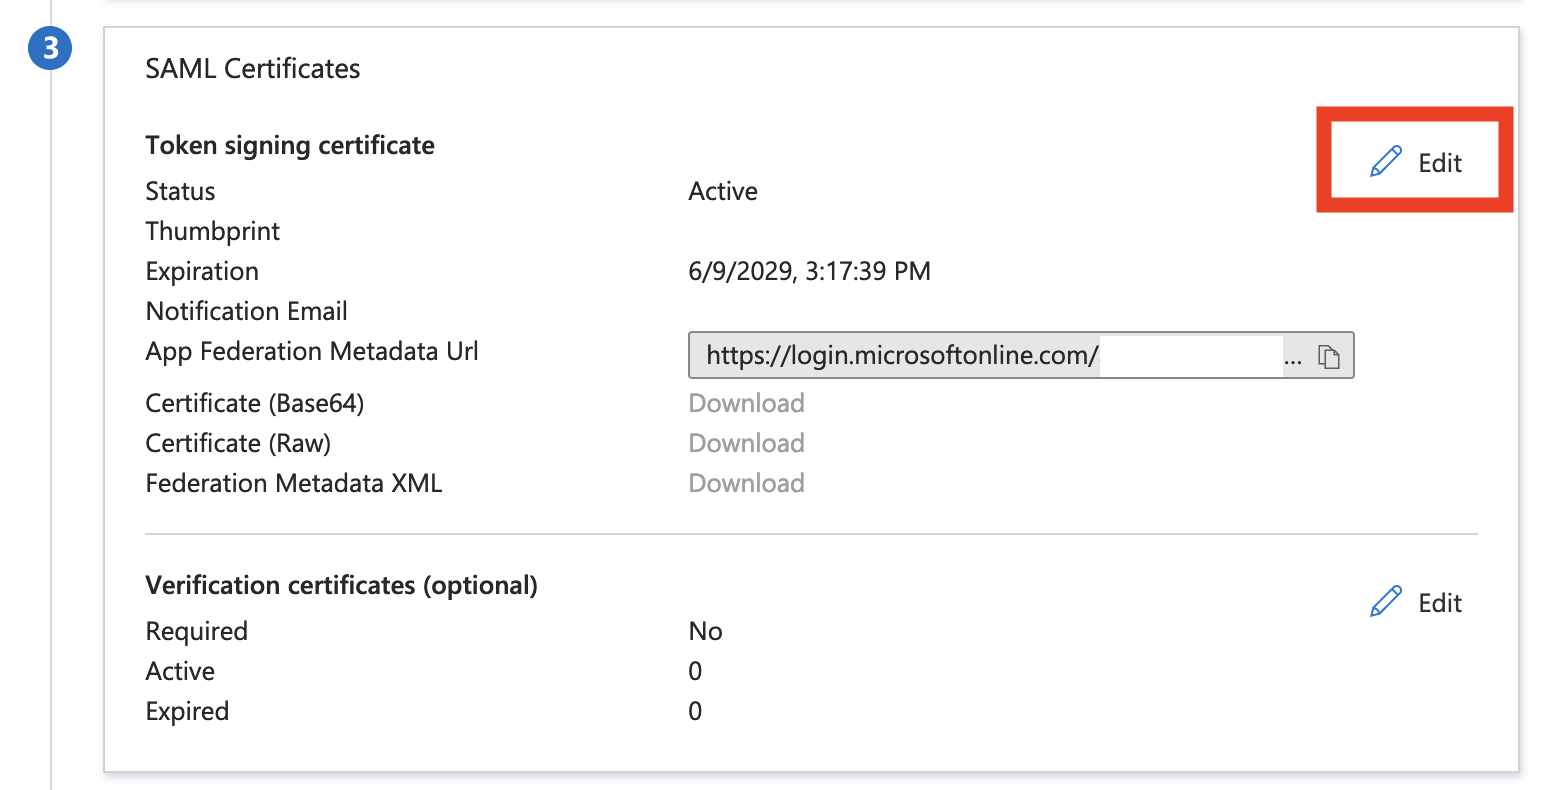1550x790 pixels.
Task: Click the Status label
Action: click(x=180, y=191)
